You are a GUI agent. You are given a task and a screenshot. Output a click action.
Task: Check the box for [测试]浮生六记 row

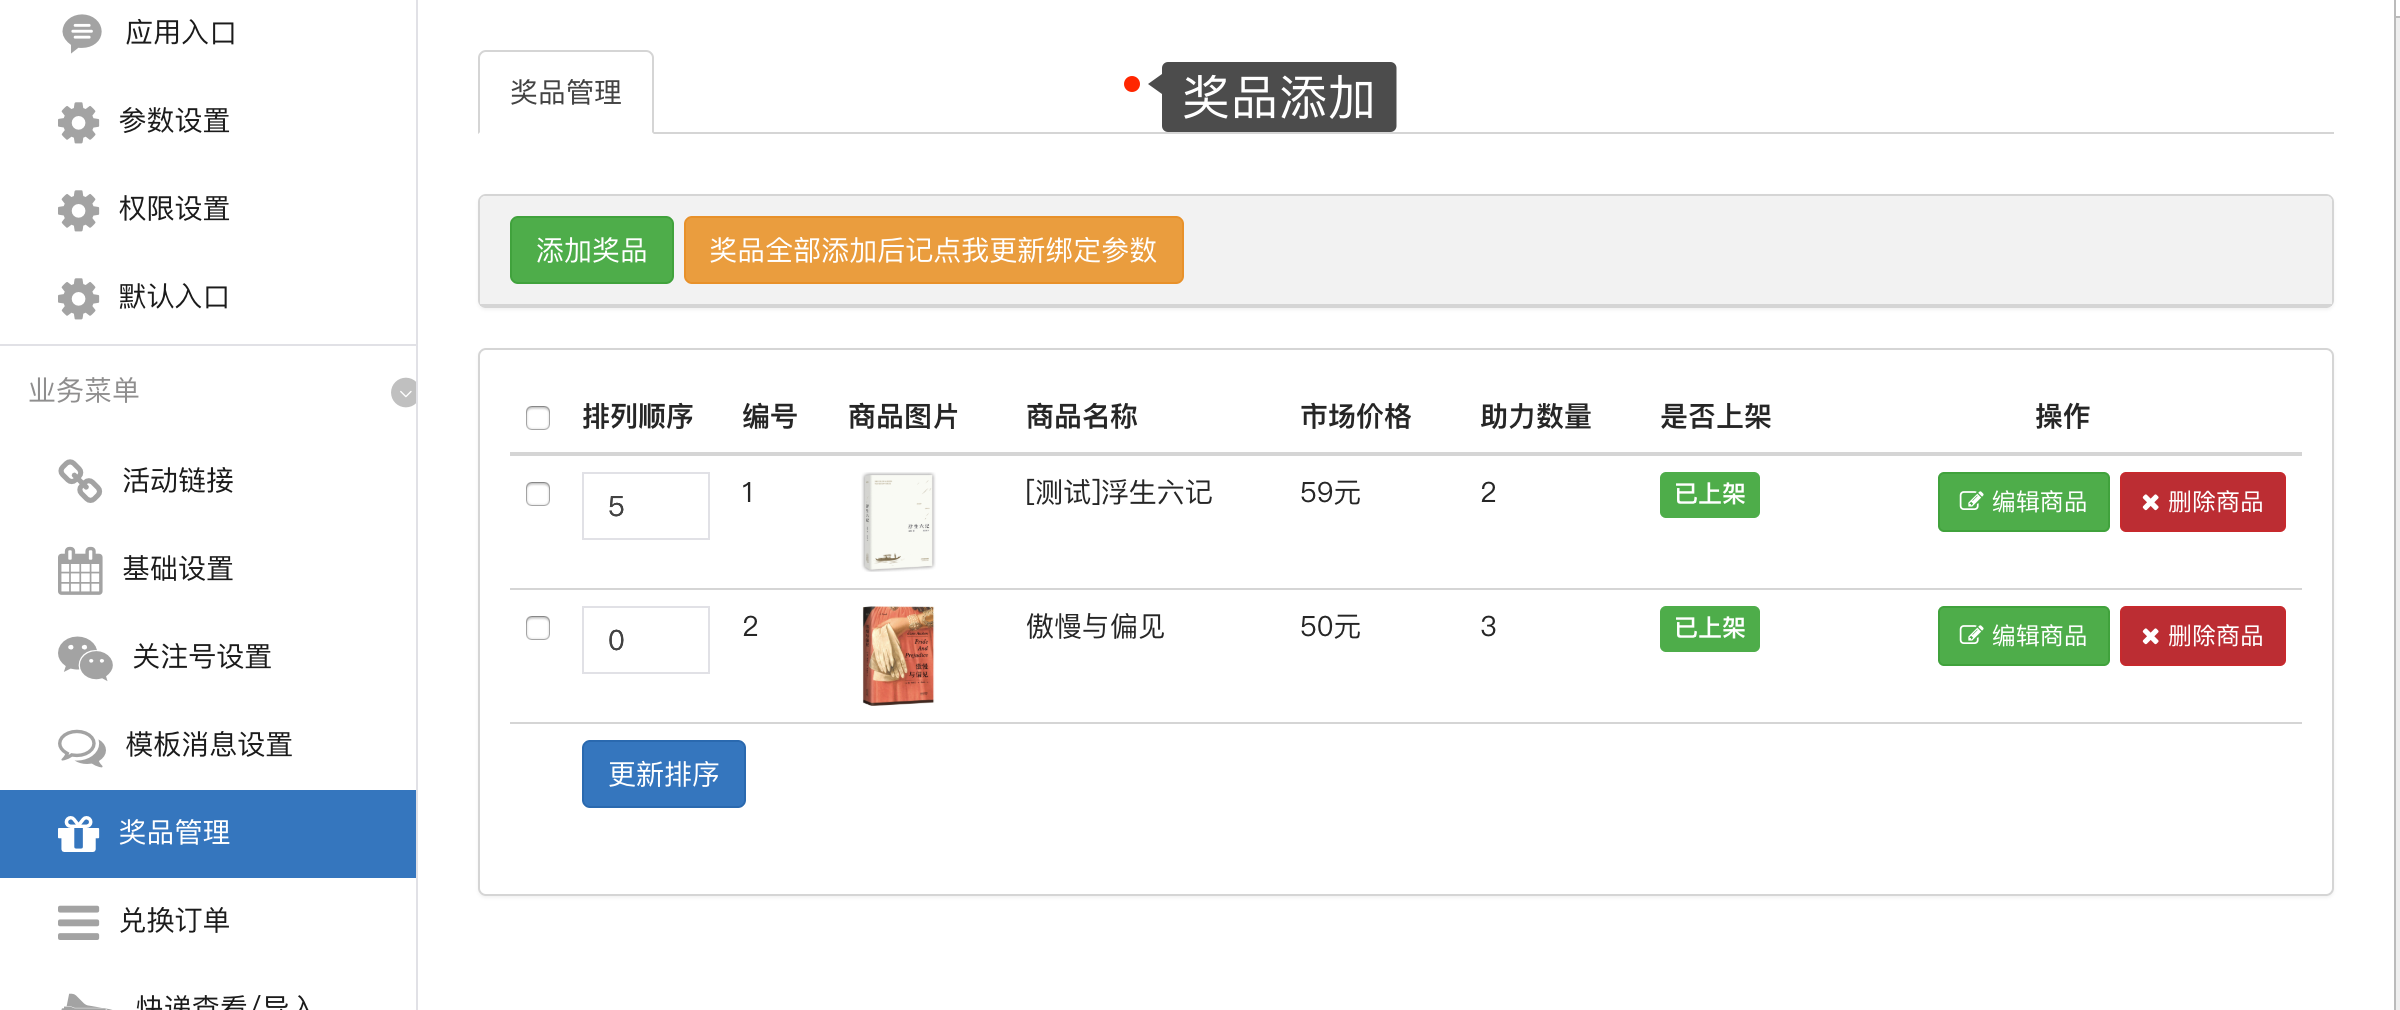coord(538,494)
